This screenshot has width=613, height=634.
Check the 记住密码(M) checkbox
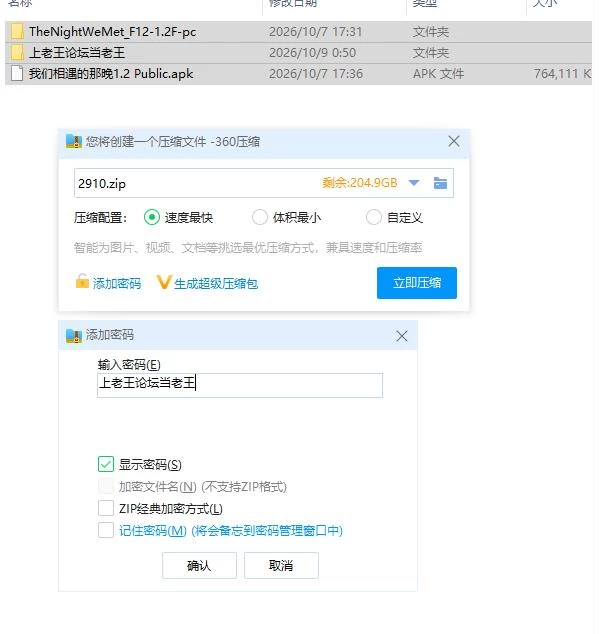(x=106, y=530)
